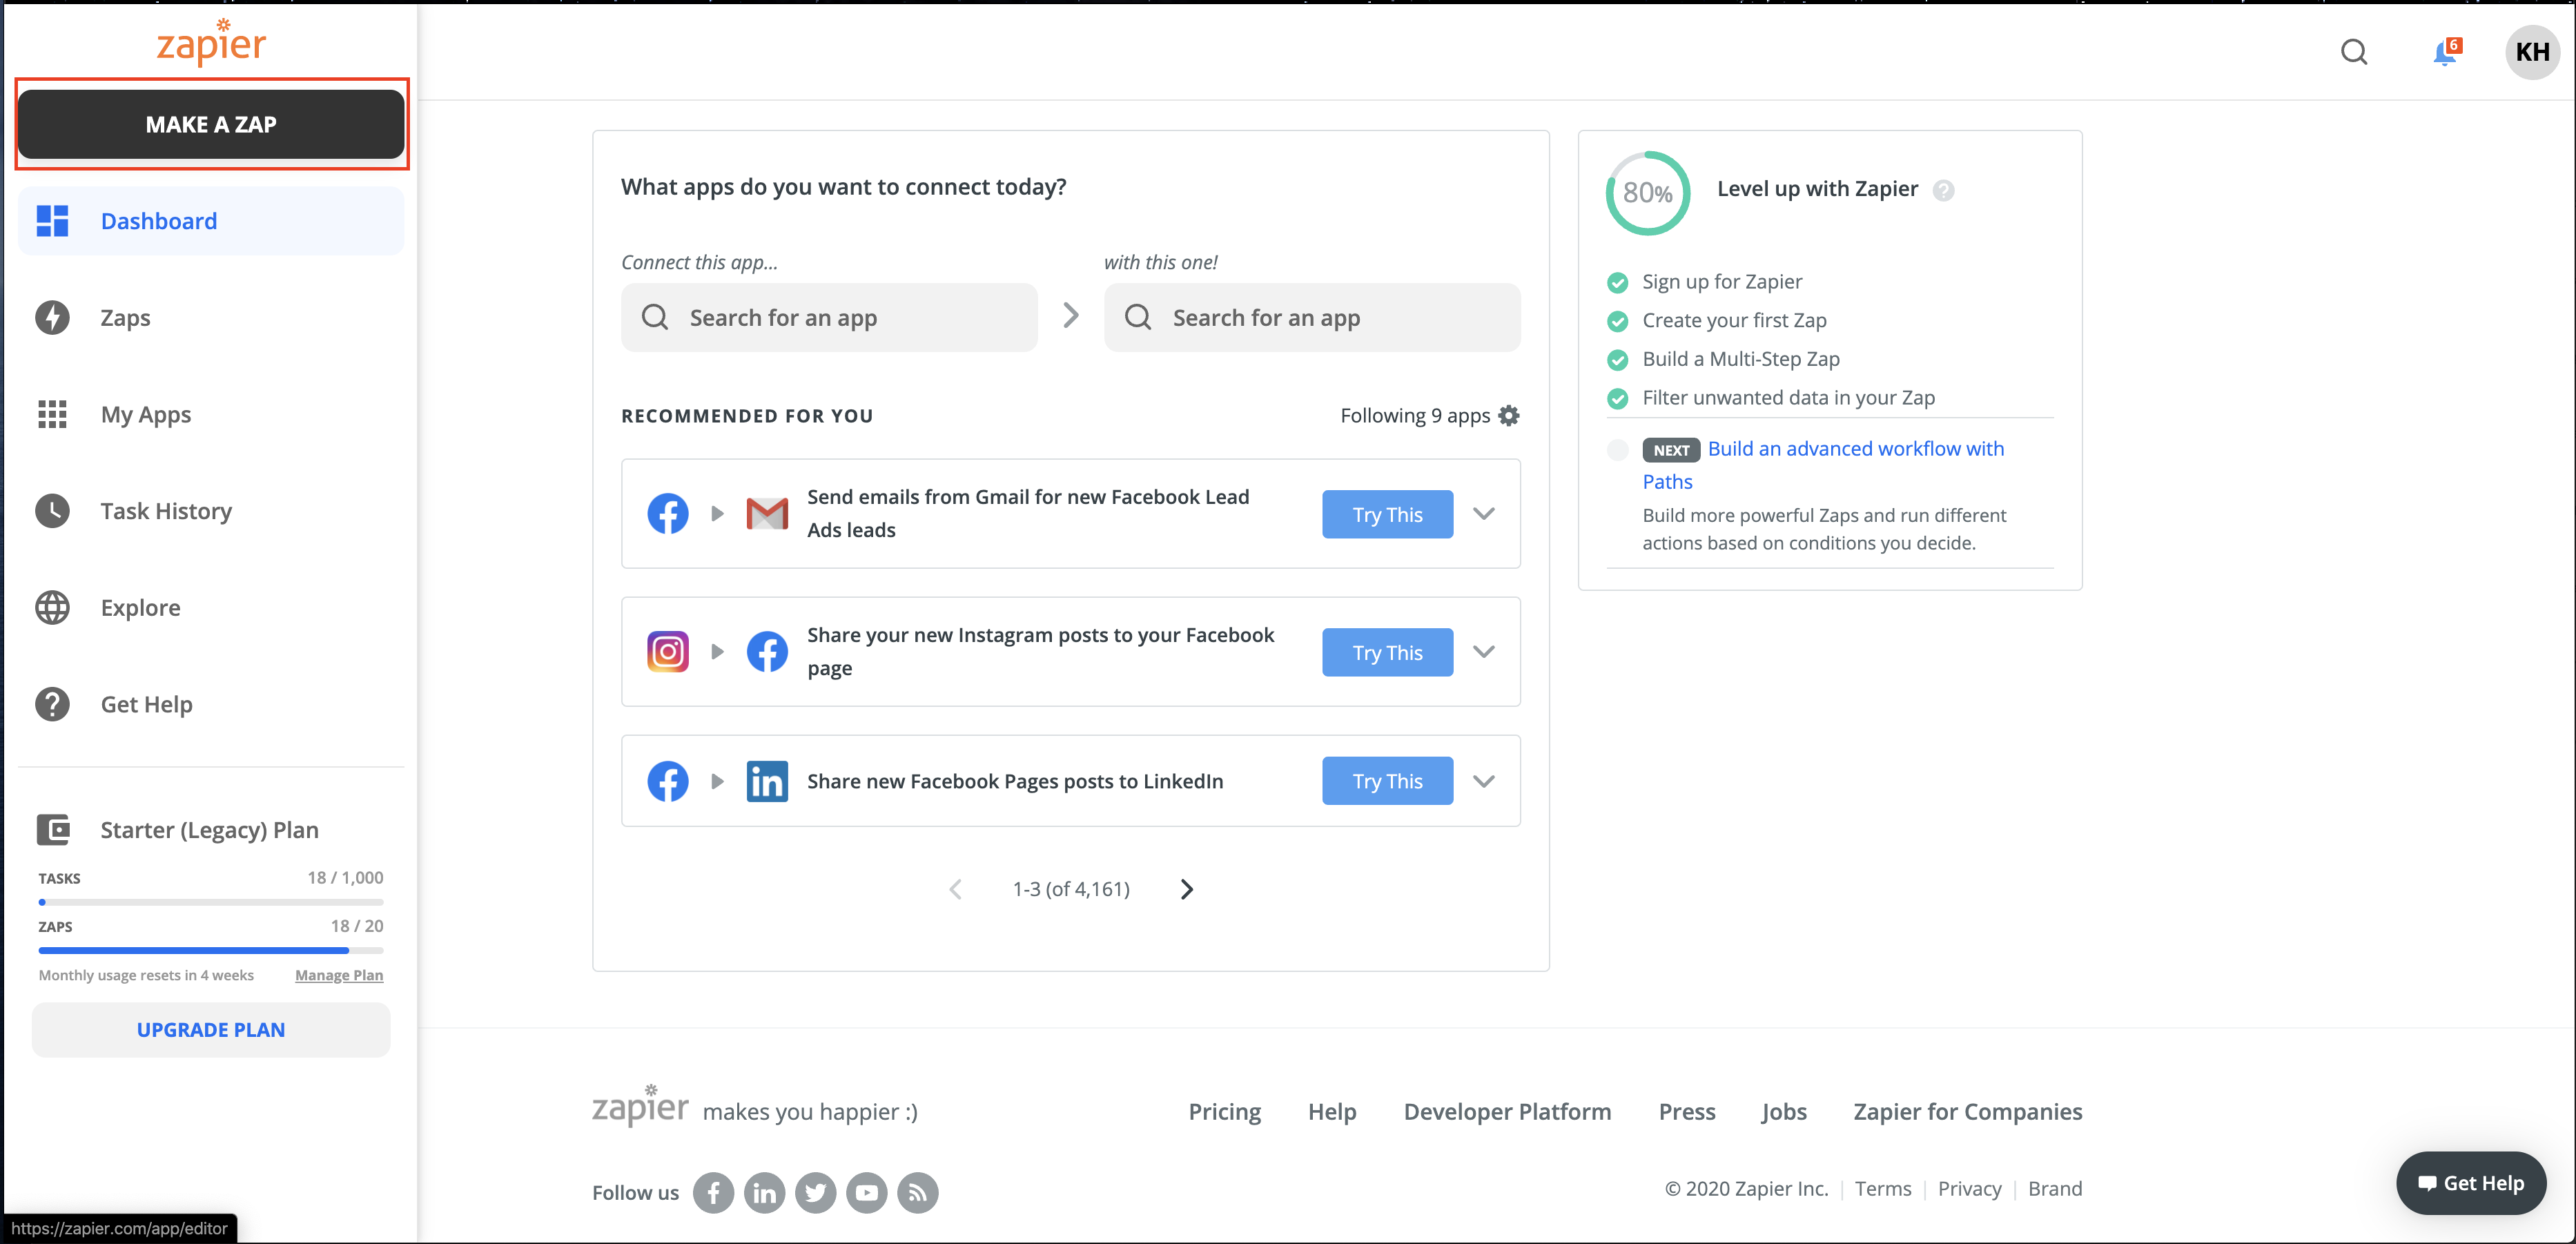
Task: Open notifications bell with badge
Action: 2446,52
